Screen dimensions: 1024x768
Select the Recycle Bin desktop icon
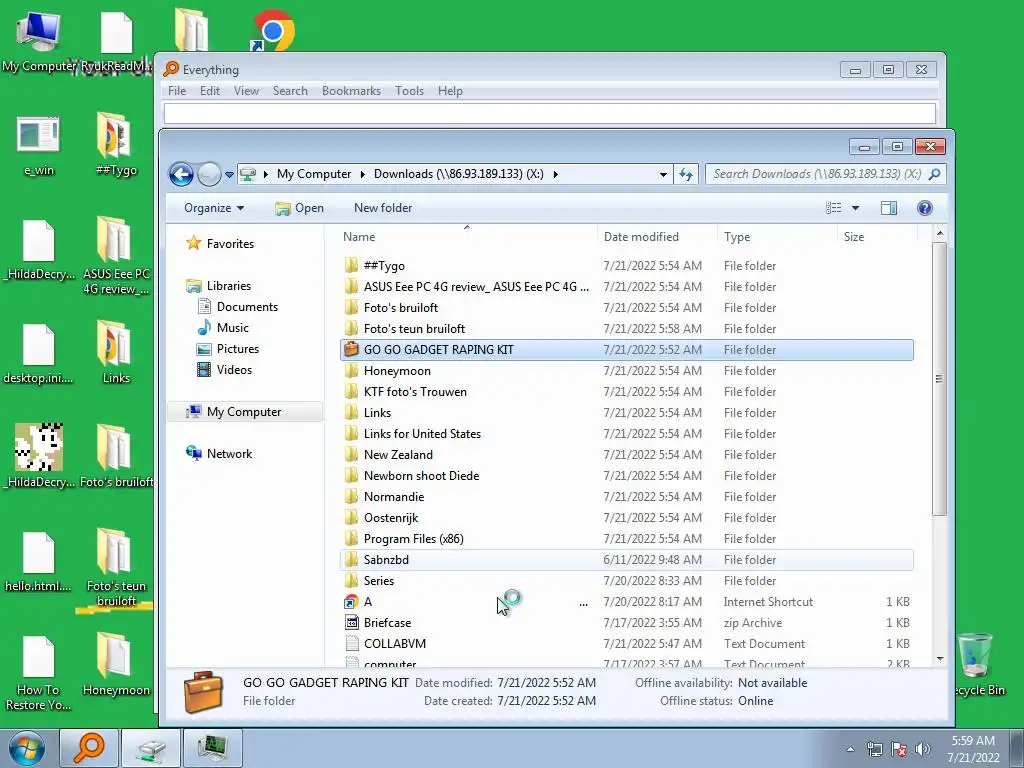(978, 665)
